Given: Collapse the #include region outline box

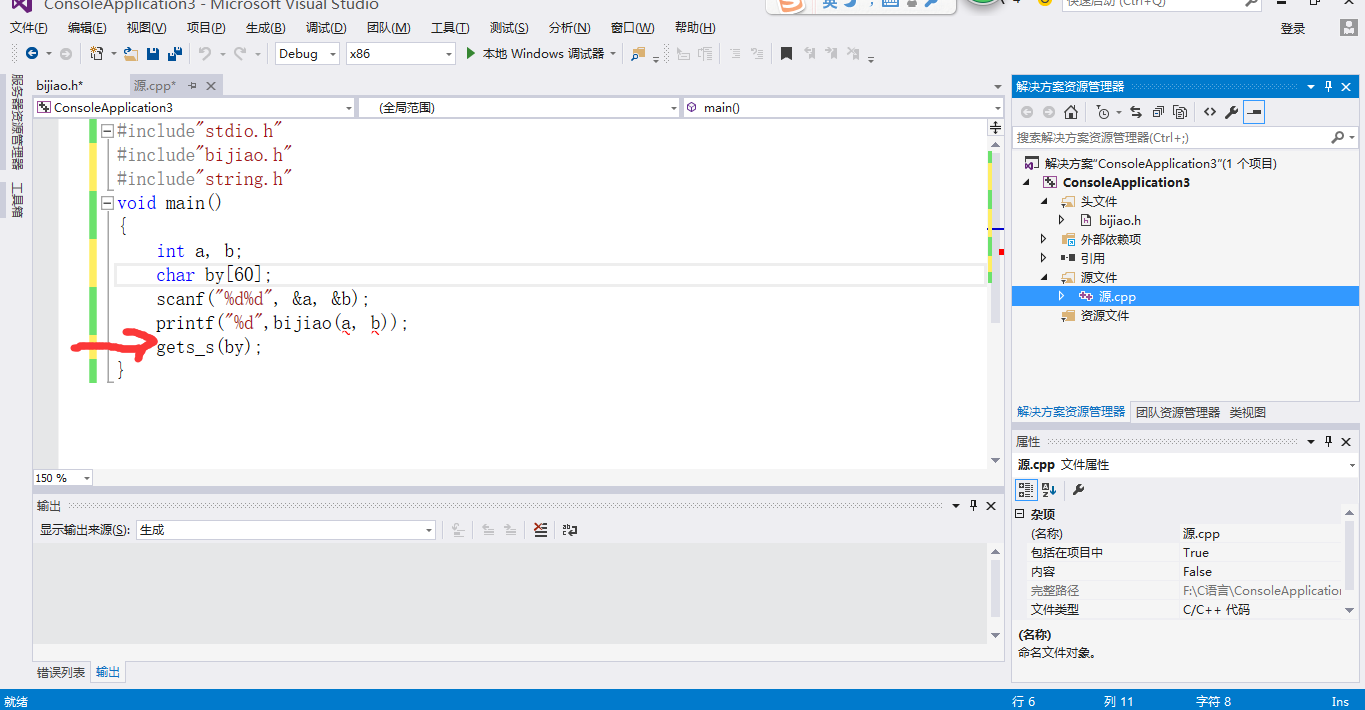Looking at the screenshot, I should pos(107,131).
